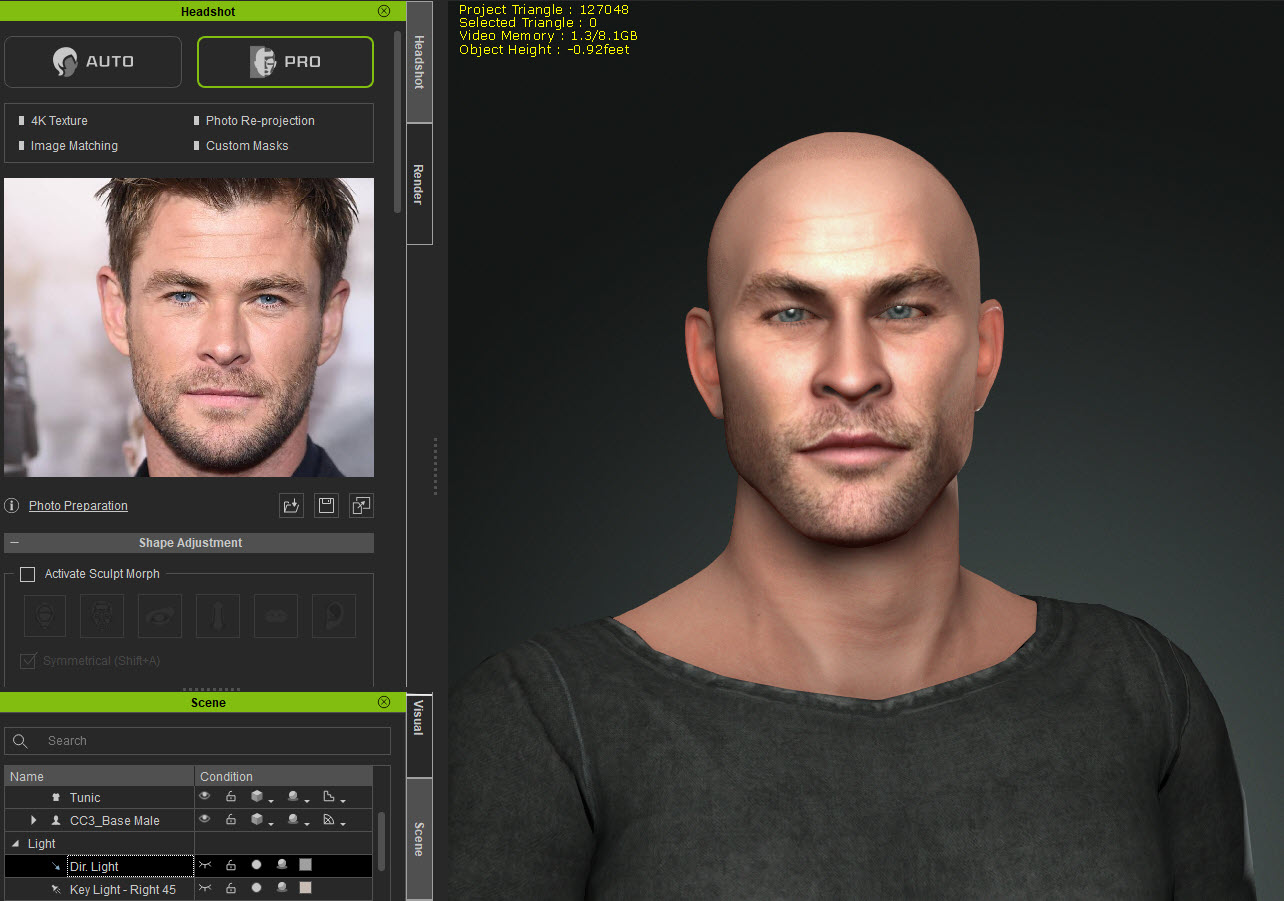Switch Headshot to AUTO mode
Screen dimensions: 1284x901
[x=93, y=62]
